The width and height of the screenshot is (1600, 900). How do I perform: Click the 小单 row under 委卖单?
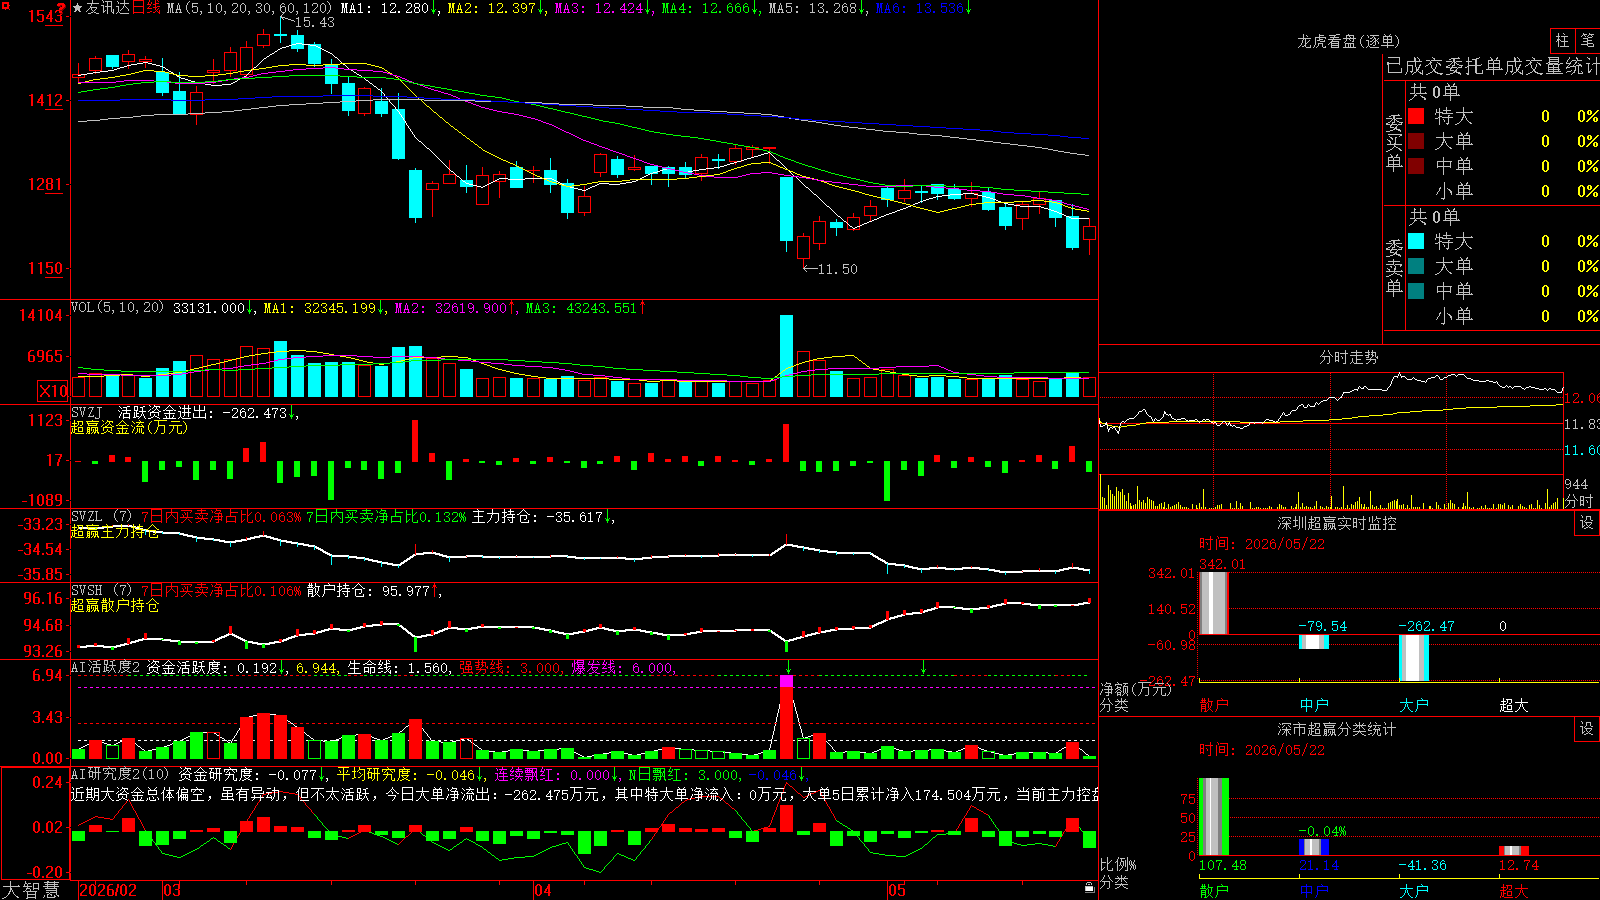click(1502, 316)
